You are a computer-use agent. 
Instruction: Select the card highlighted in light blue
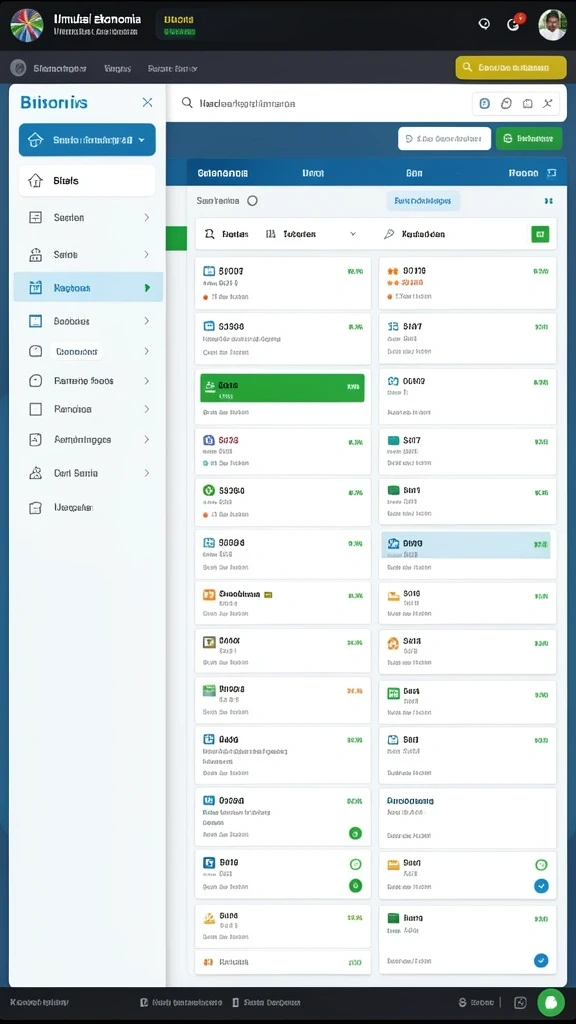pos(466,545)
